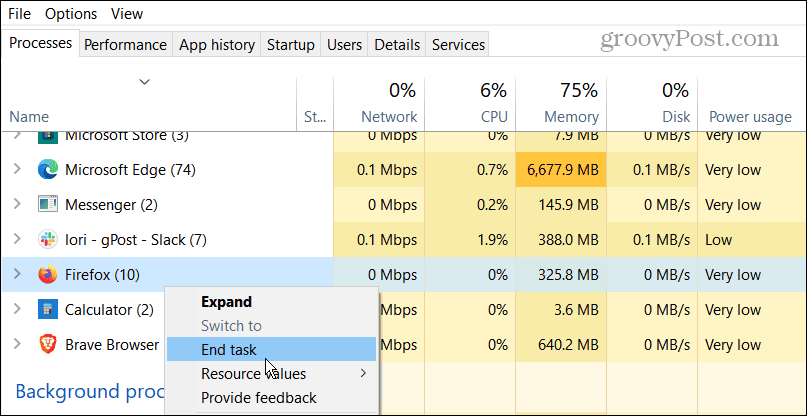Open the Resource values submenu arrow
807x416 pixels.
point(363,373)
